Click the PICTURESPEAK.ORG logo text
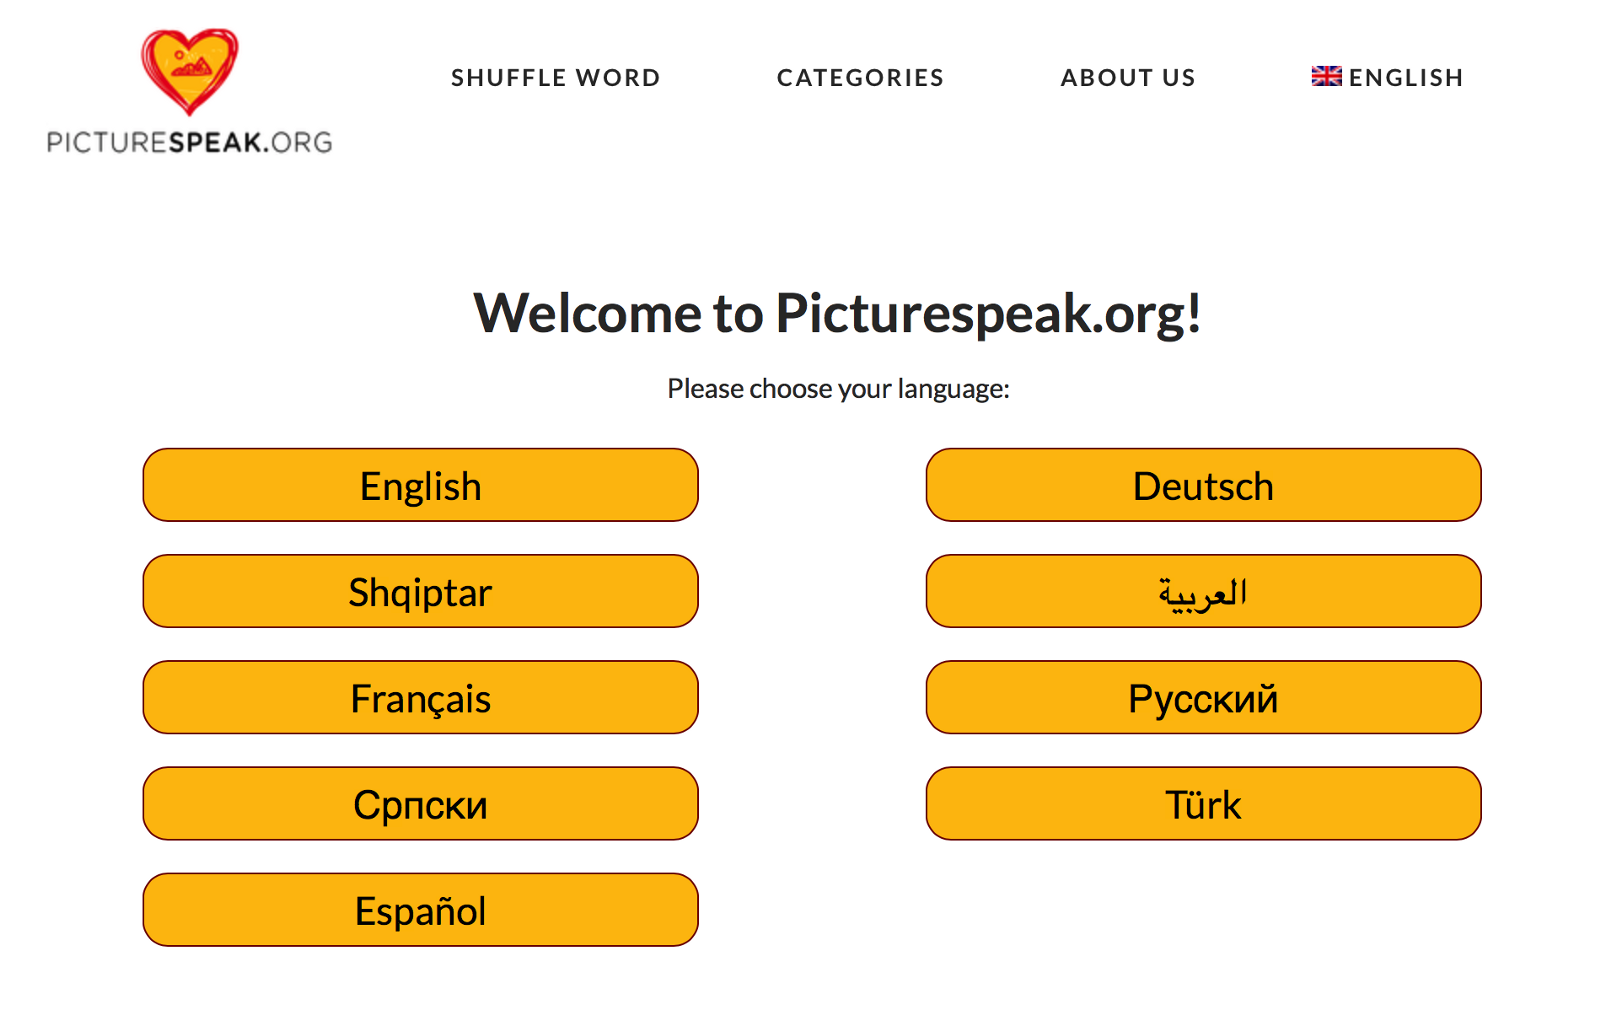1600x1011 pixels. [189, 142]
